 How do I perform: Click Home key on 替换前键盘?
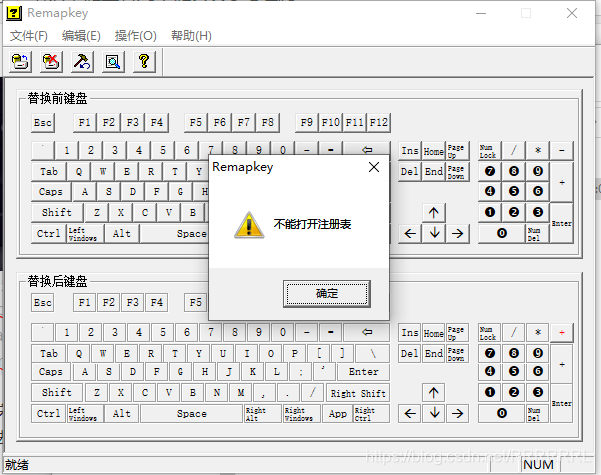coord(434,151)
